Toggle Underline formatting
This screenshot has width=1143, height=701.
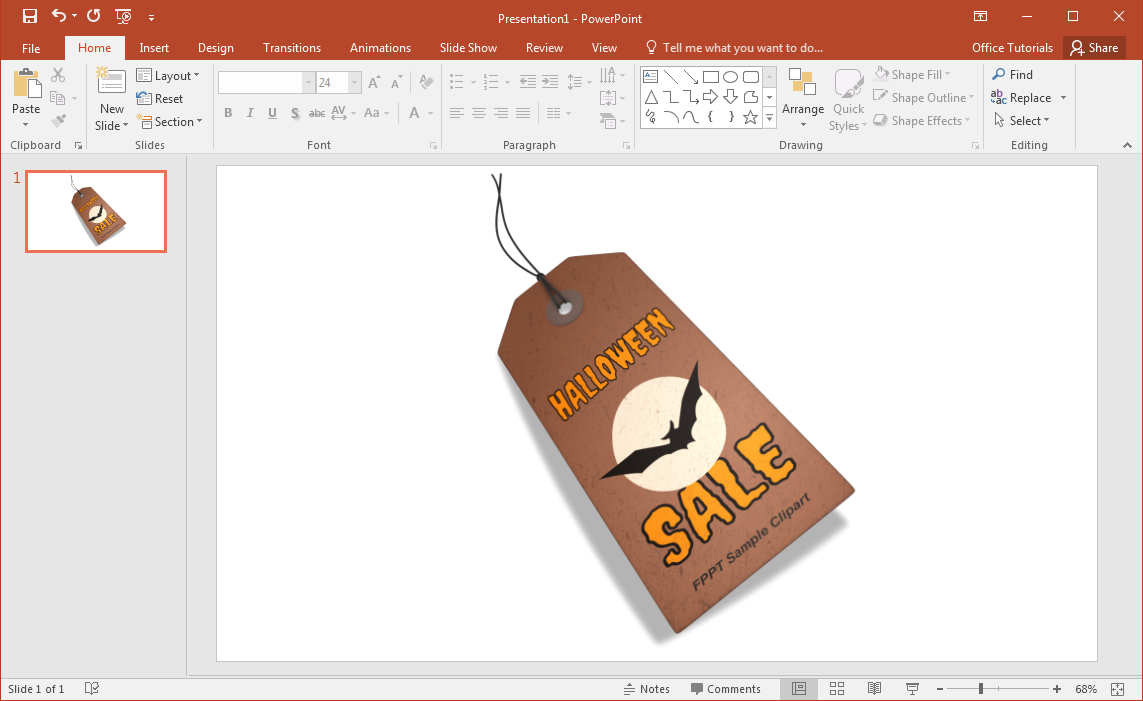coord(272,113)
